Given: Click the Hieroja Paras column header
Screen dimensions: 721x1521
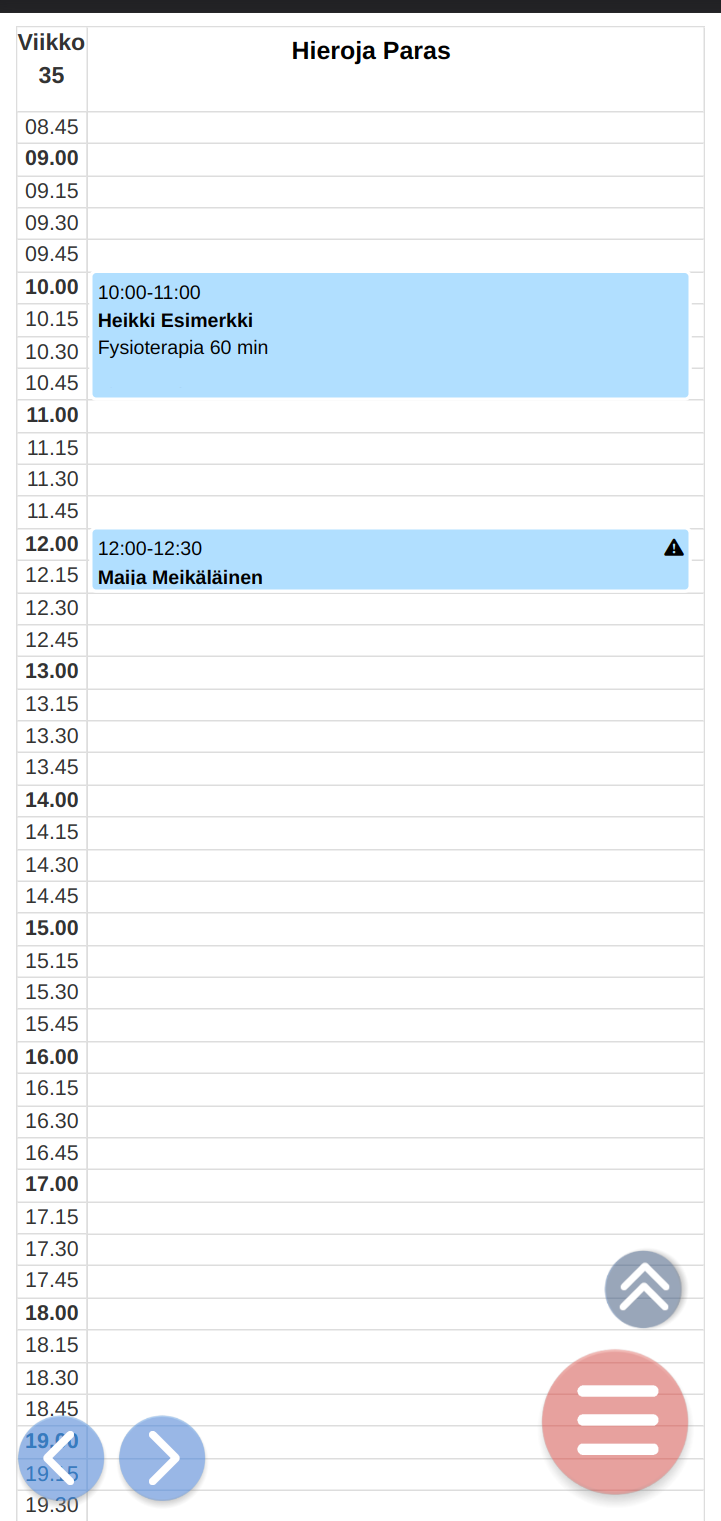Looking at the screenshot, I should tap(371, 52).
